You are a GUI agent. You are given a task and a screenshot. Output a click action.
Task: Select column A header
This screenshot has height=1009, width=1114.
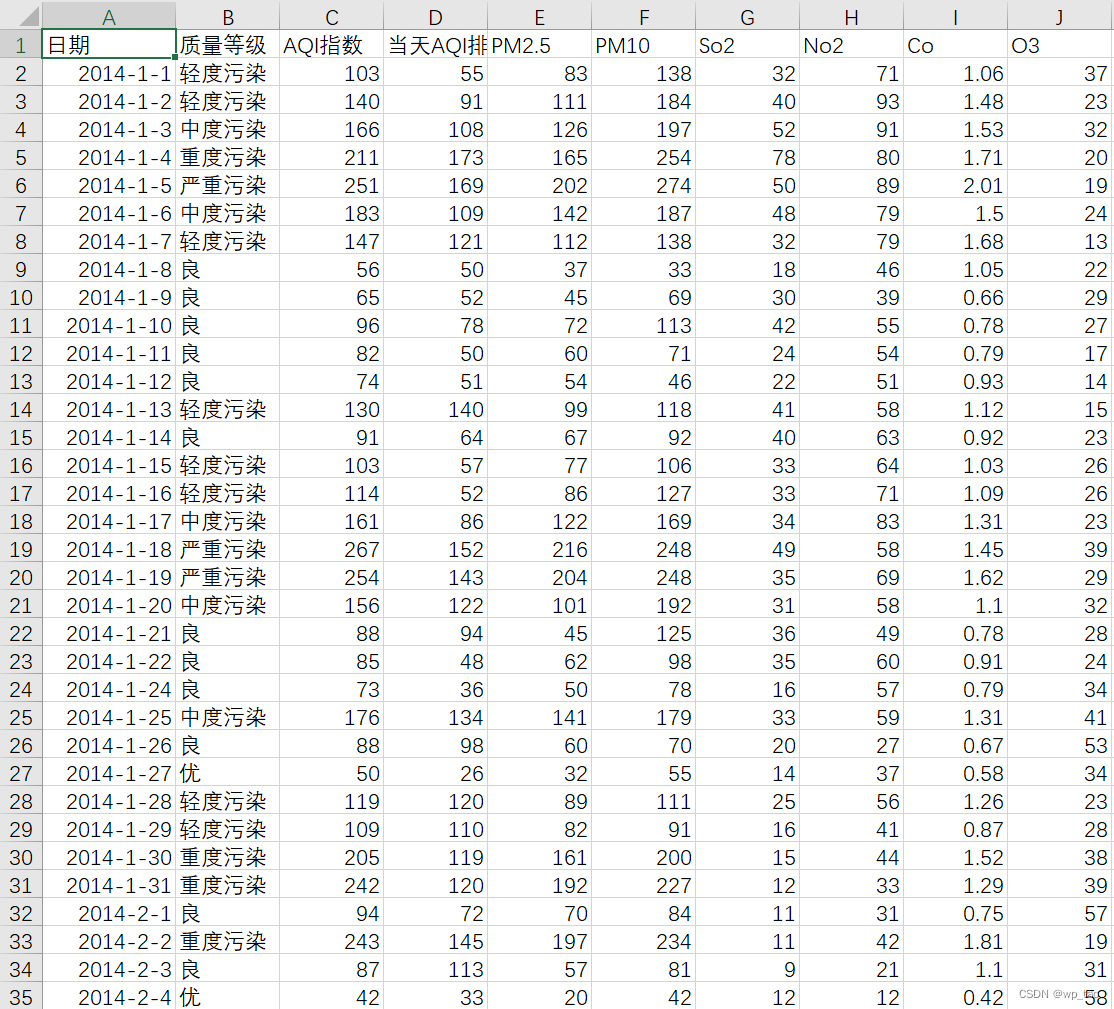[x=109, y=16]
